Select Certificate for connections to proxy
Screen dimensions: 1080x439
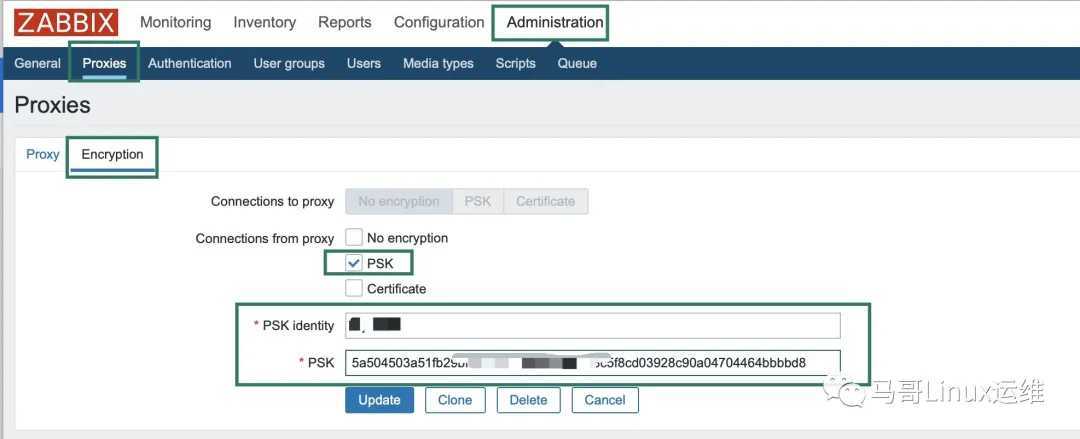tap(546, 201)
